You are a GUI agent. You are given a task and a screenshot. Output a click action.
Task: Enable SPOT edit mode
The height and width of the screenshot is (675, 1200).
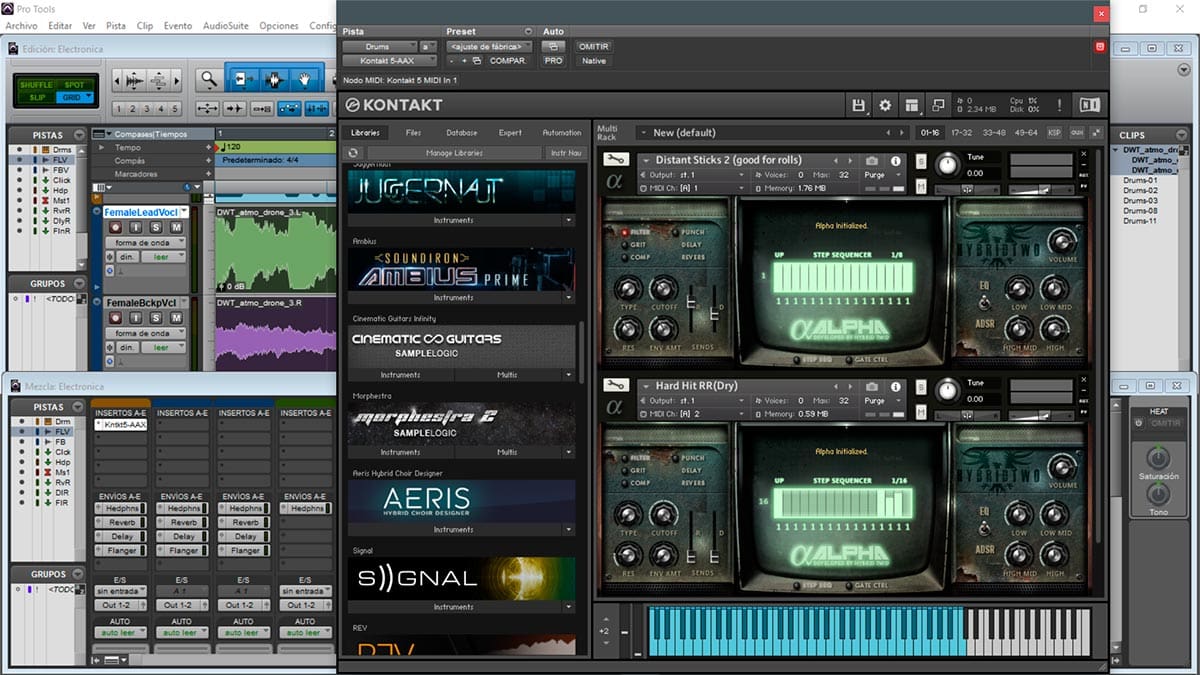point(73,85)
